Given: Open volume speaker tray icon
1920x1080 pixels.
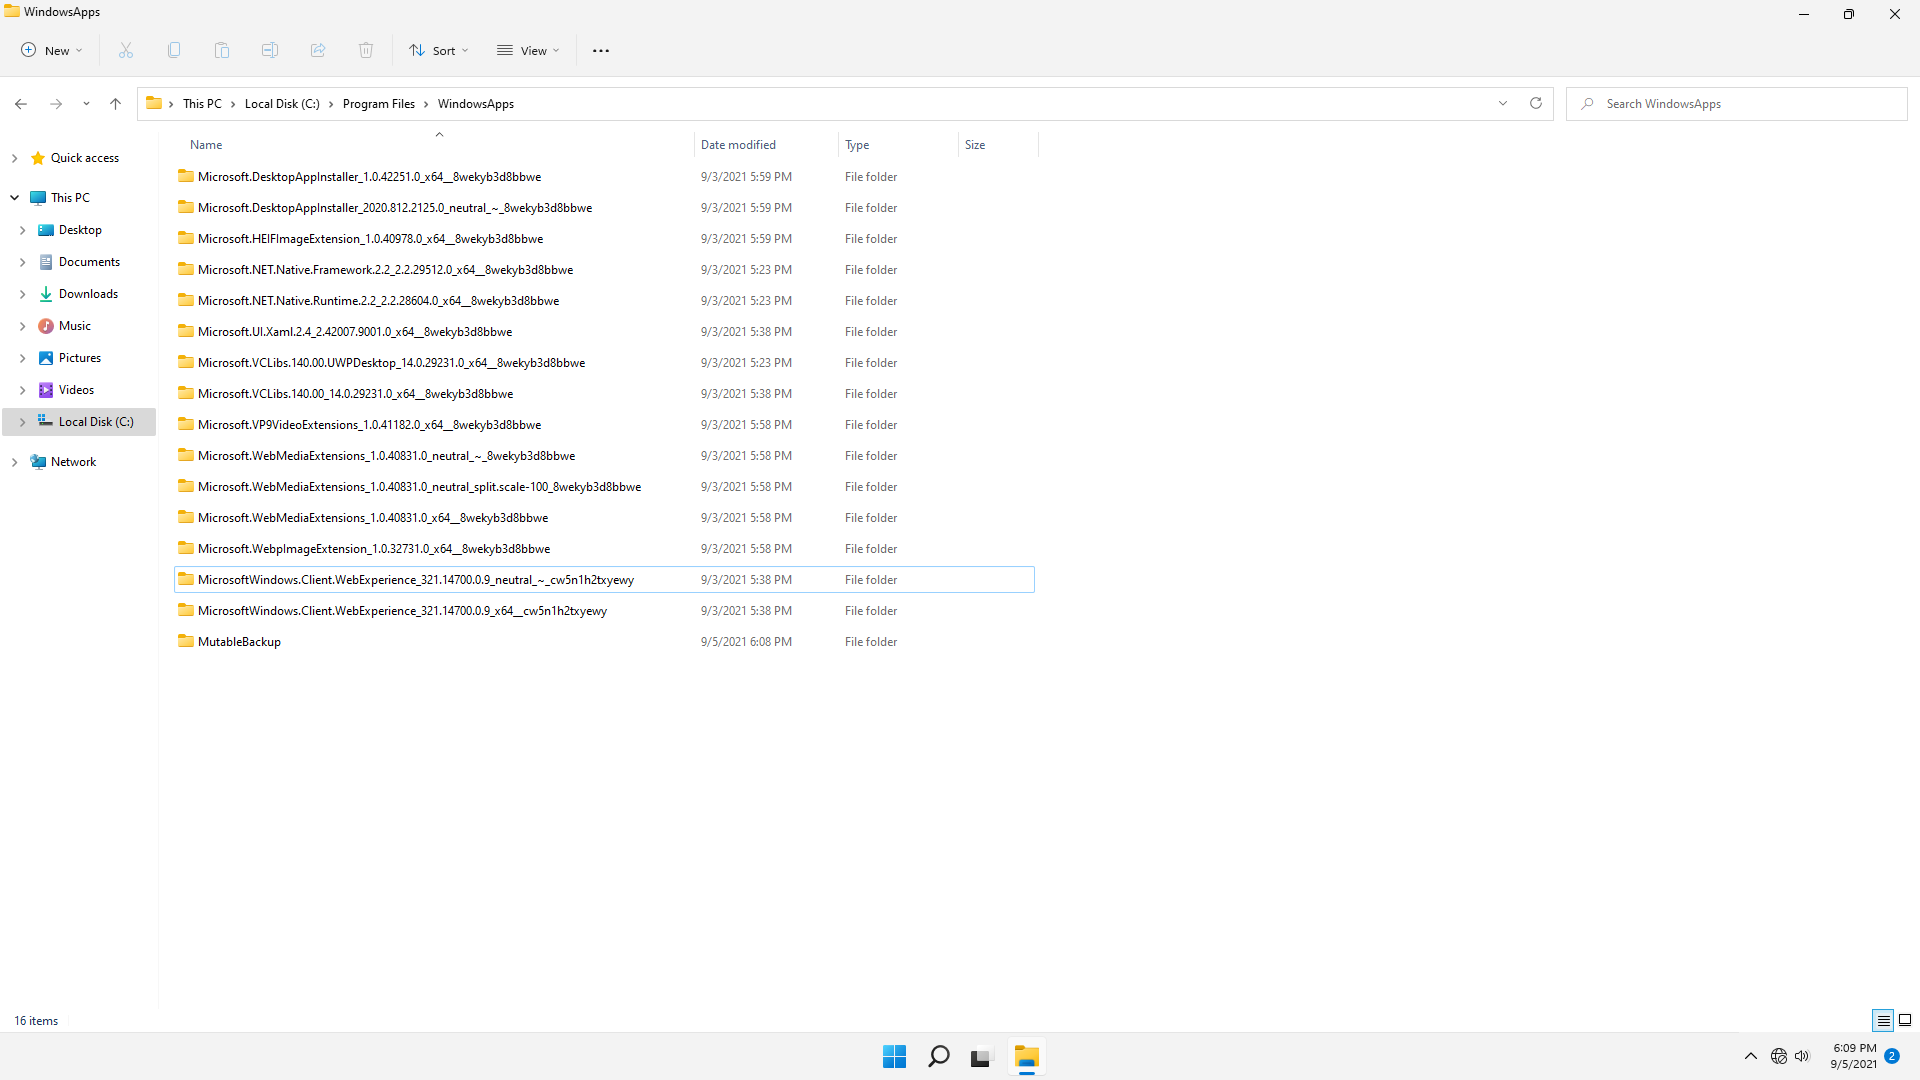Looking at the screenshot, I should [x=1802, y=1057].
